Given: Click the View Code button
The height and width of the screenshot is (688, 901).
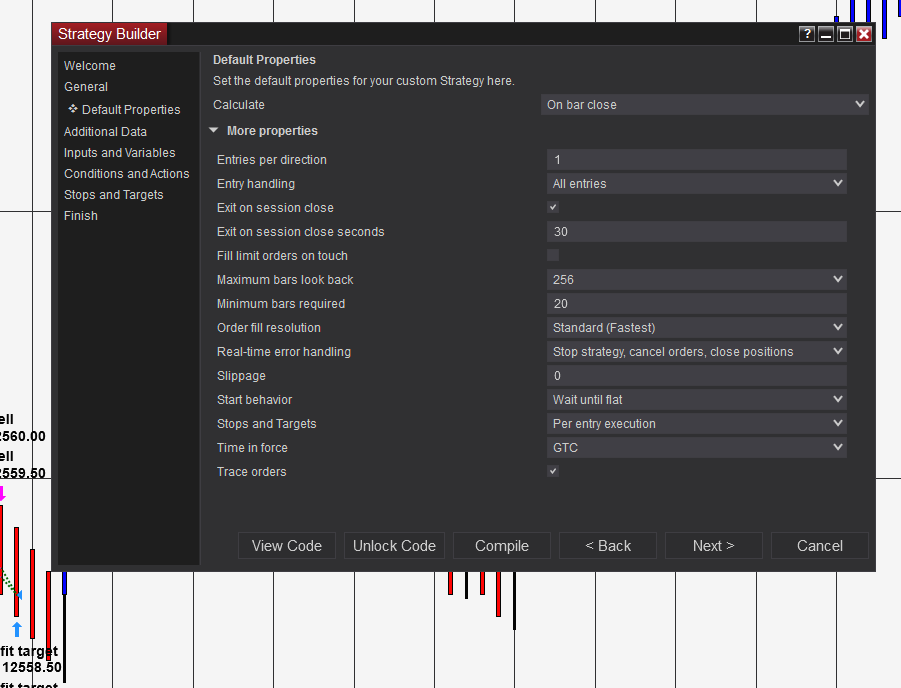Looking at the screenshot, I should [287, 545].
